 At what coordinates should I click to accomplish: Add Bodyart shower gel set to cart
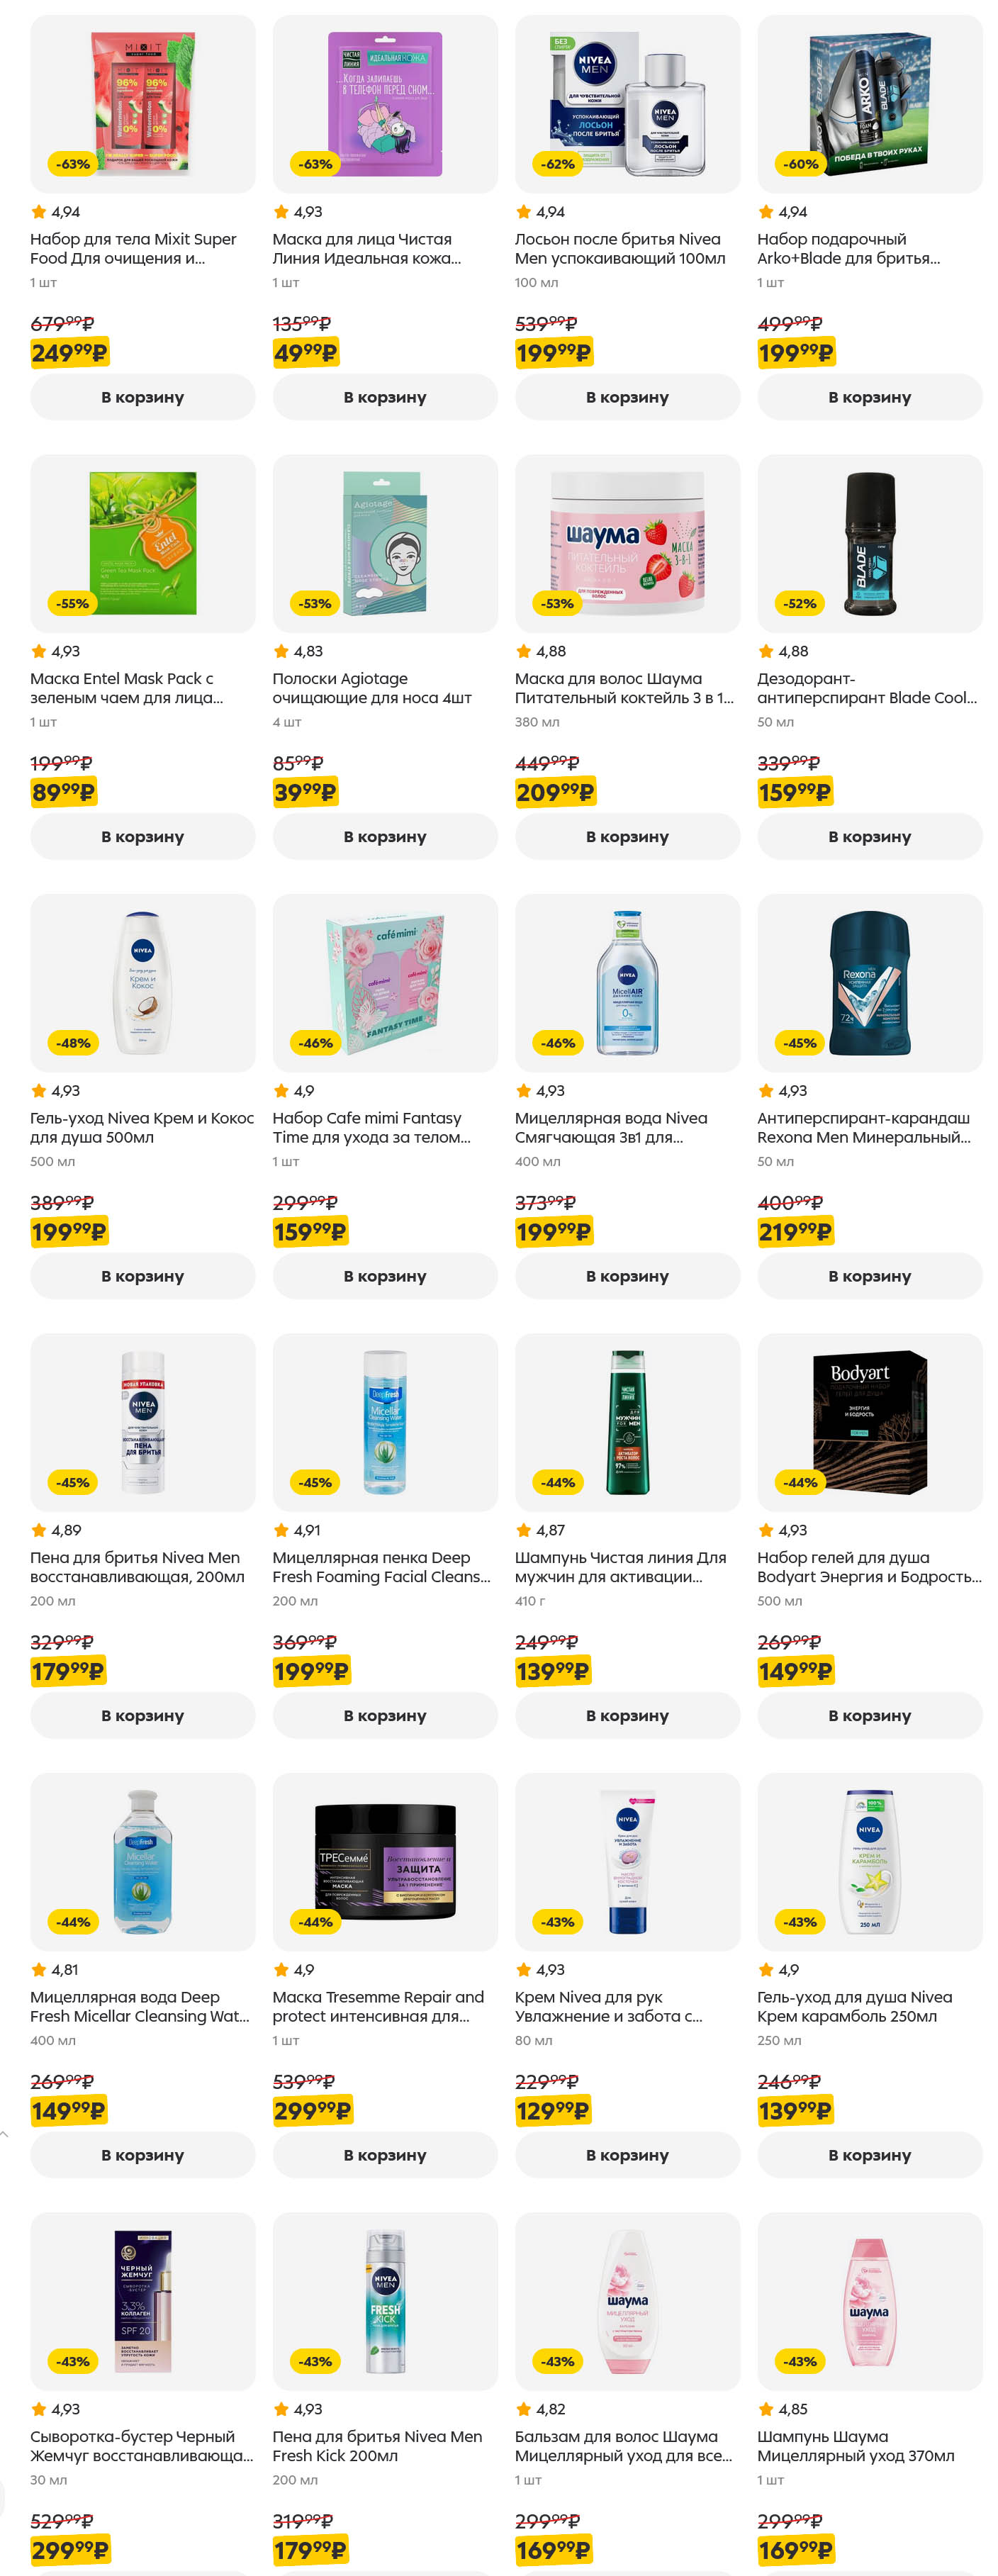point(869,1715)
